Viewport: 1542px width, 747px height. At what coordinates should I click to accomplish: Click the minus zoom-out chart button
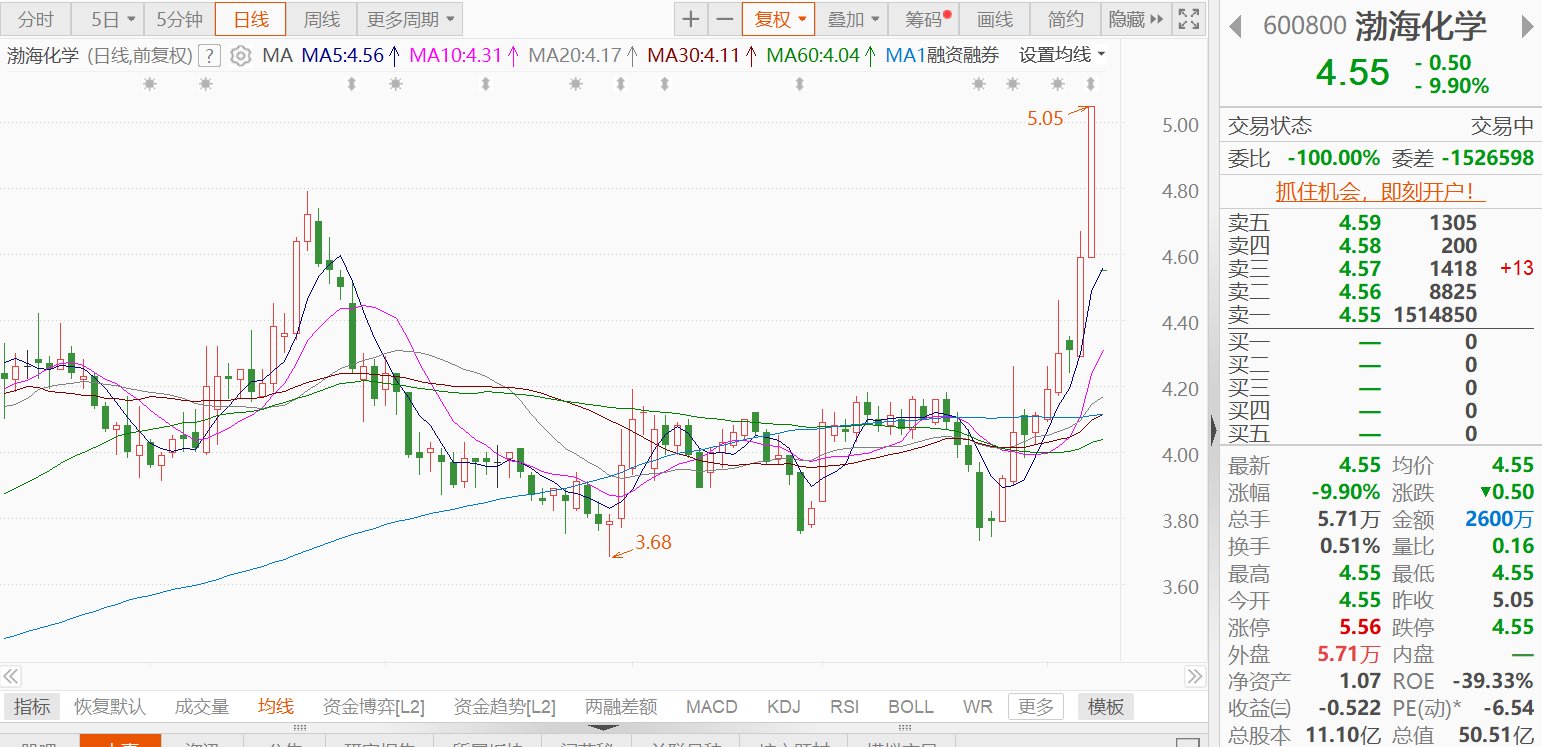click(x=724, y=19)
